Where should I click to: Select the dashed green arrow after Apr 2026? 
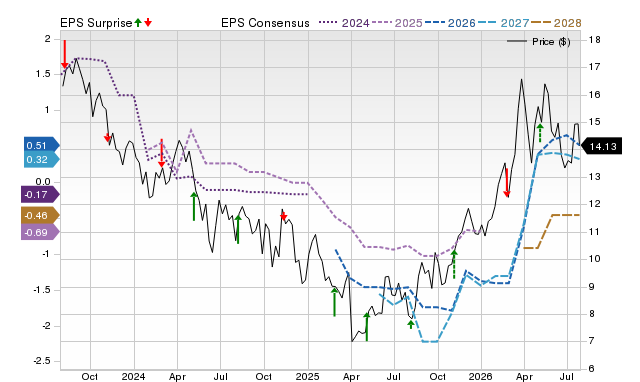[540, 133]
